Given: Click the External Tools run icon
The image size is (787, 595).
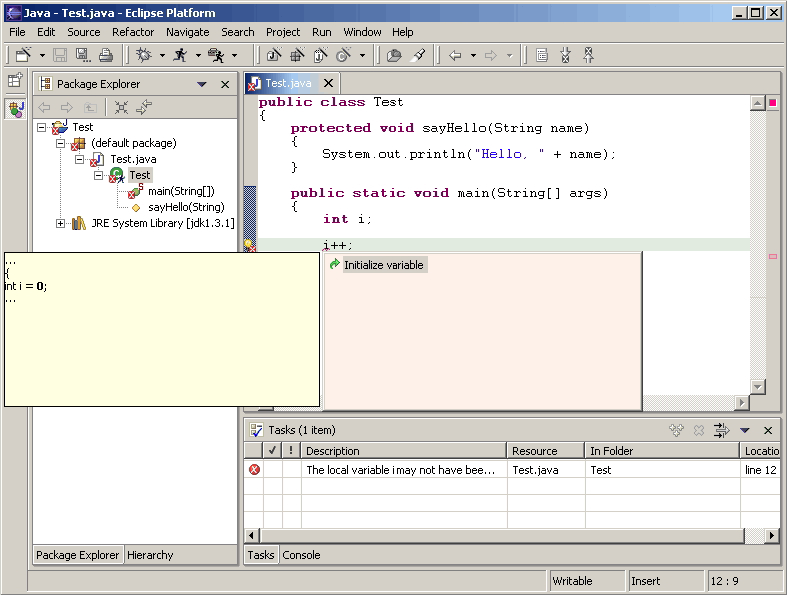Looking at the screenshot, I should click(x=216, y=55).
